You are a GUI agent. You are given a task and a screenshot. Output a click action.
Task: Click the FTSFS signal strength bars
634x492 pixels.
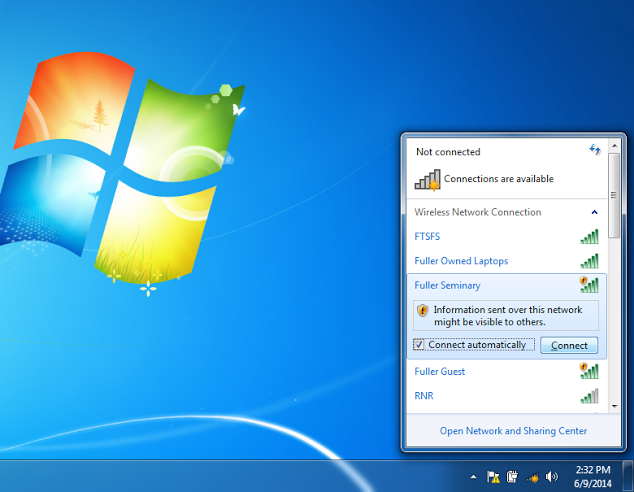(590, 237)
